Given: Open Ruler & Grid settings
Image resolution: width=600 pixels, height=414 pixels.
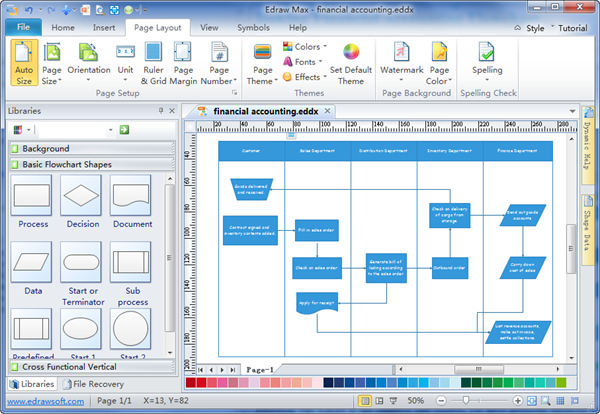Looking at the screenshot, I should click(153, 63).
